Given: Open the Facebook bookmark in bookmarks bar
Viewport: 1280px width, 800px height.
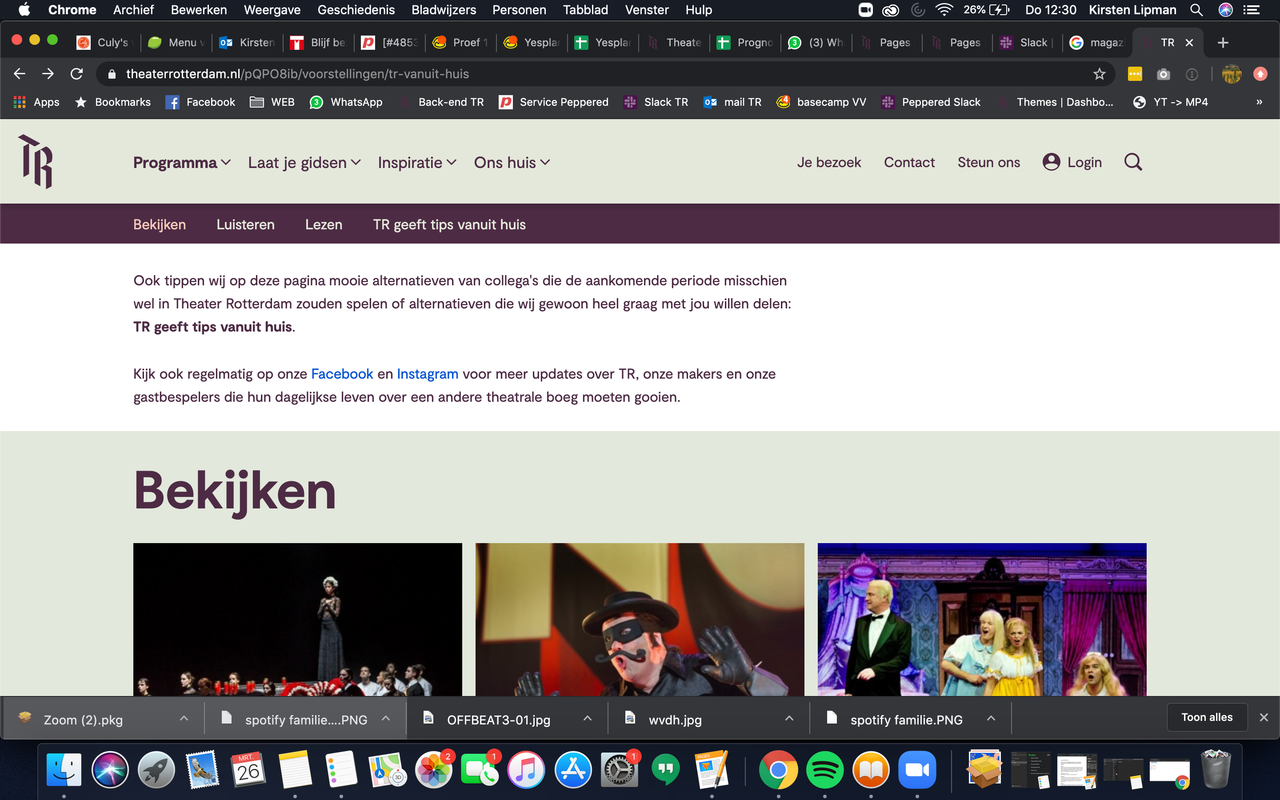Looking at the screenshot, I should click(x=200, y=102).
